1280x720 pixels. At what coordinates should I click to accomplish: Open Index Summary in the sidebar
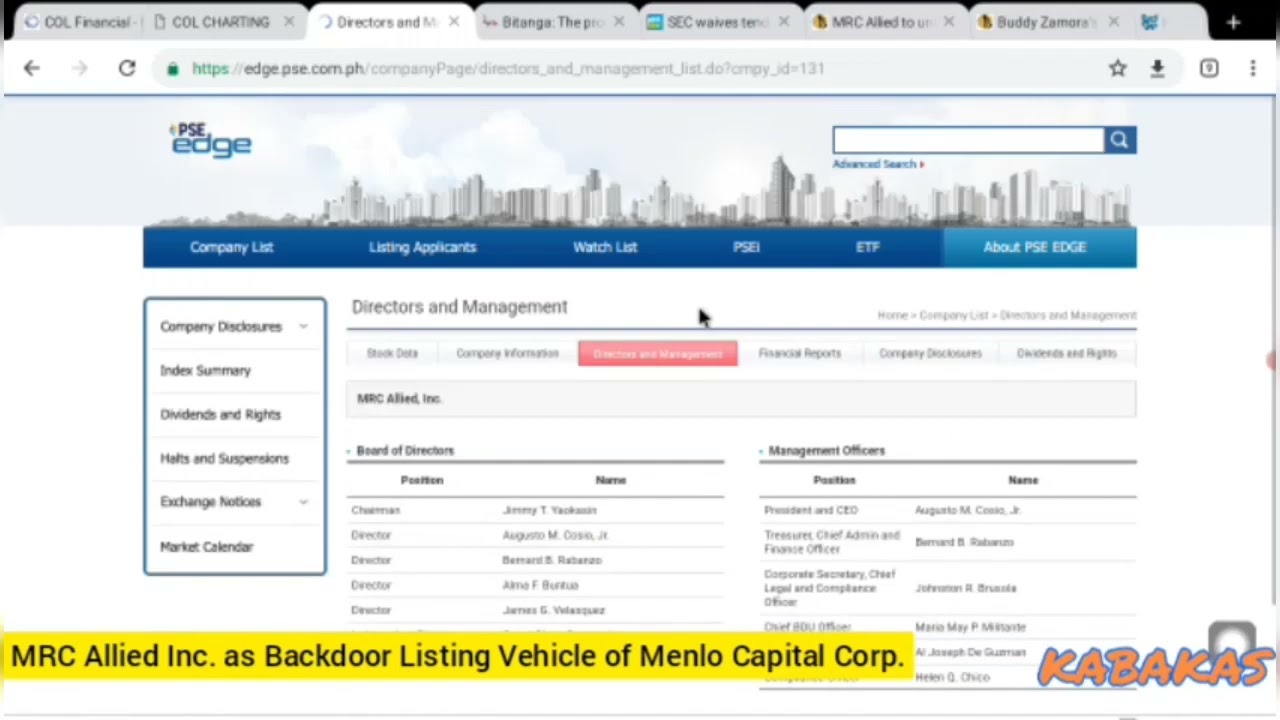[205, 370]
